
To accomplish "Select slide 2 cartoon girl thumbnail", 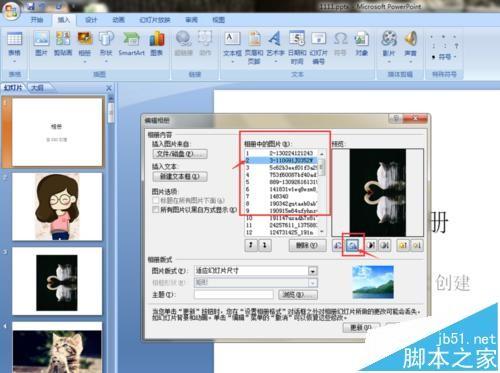I will pyautogui.click(x=57, y=207).
